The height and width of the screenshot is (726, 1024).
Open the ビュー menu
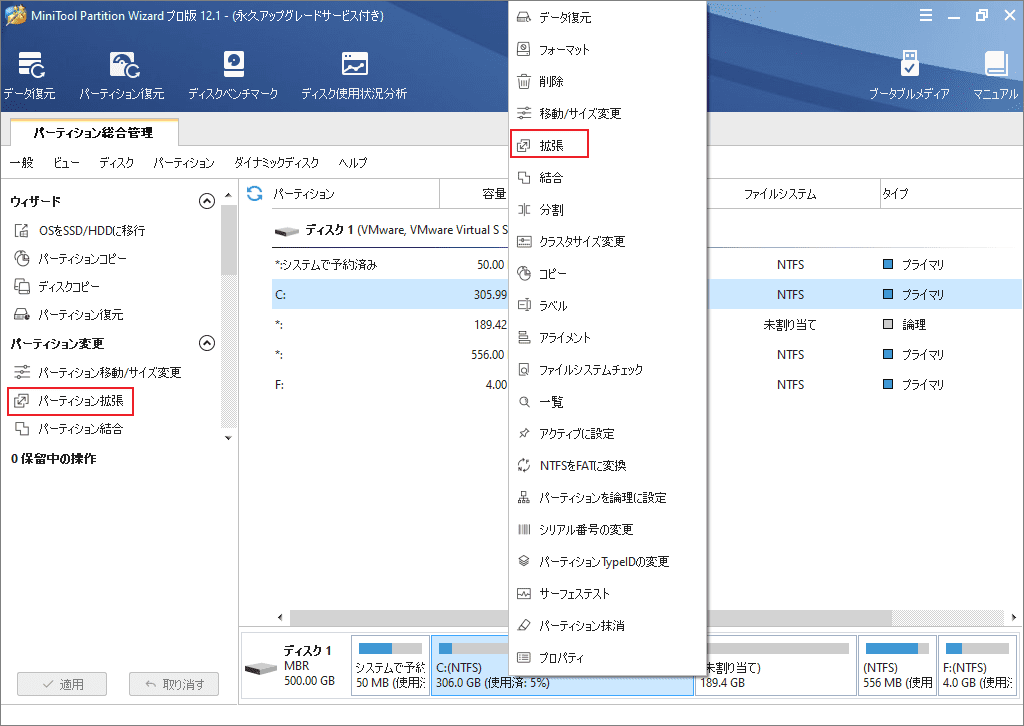(x=66, y=163)
